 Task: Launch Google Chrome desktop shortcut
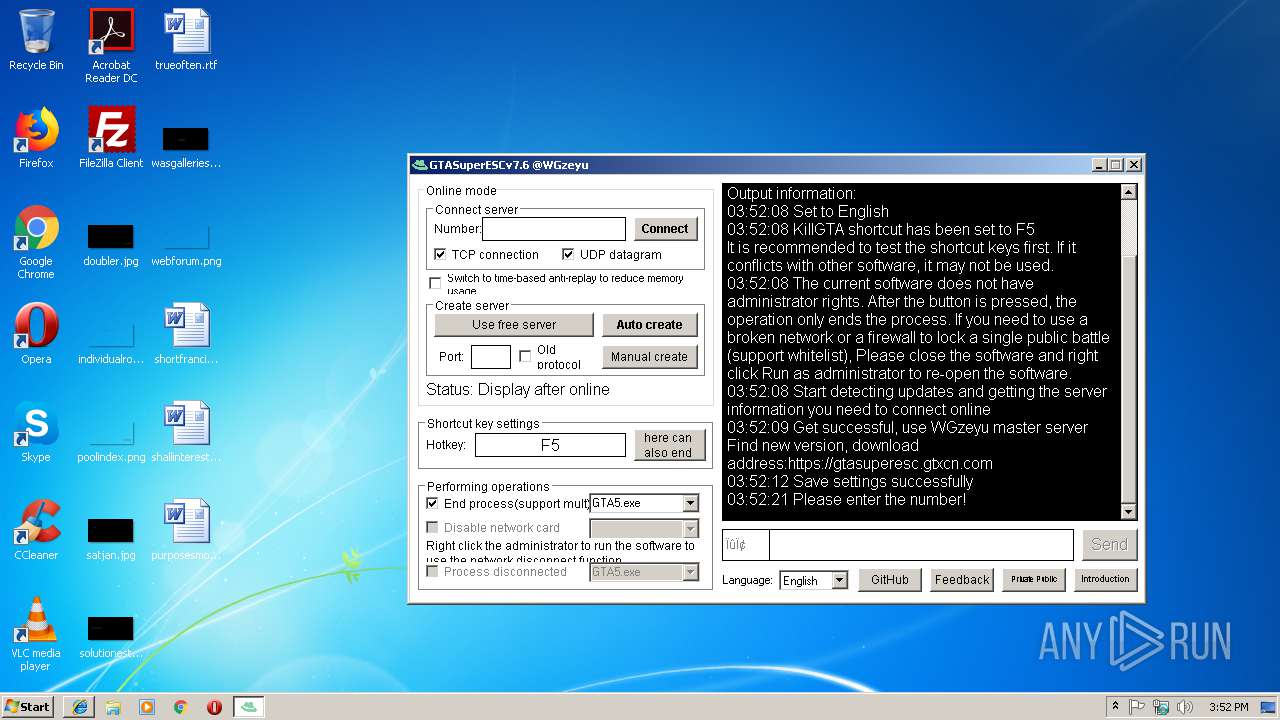(36, 242)
